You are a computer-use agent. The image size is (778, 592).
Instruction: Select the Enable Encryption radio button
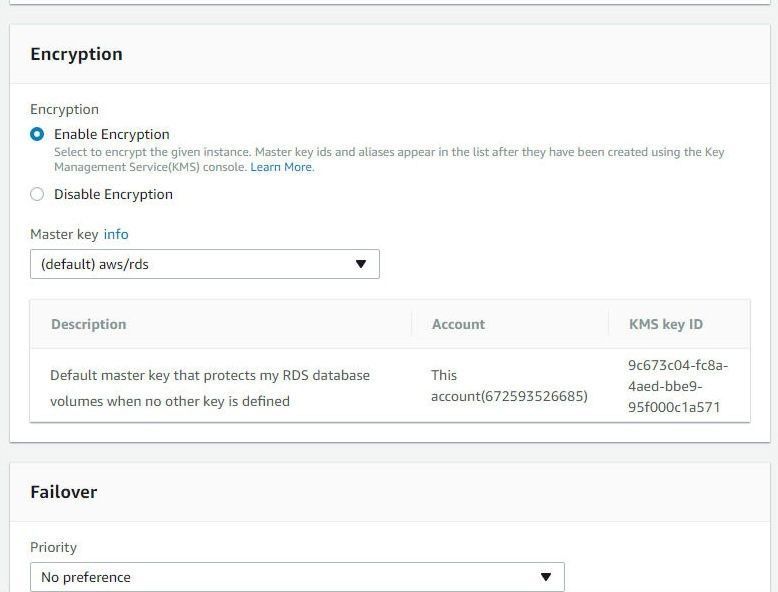(x=37, y=134)
